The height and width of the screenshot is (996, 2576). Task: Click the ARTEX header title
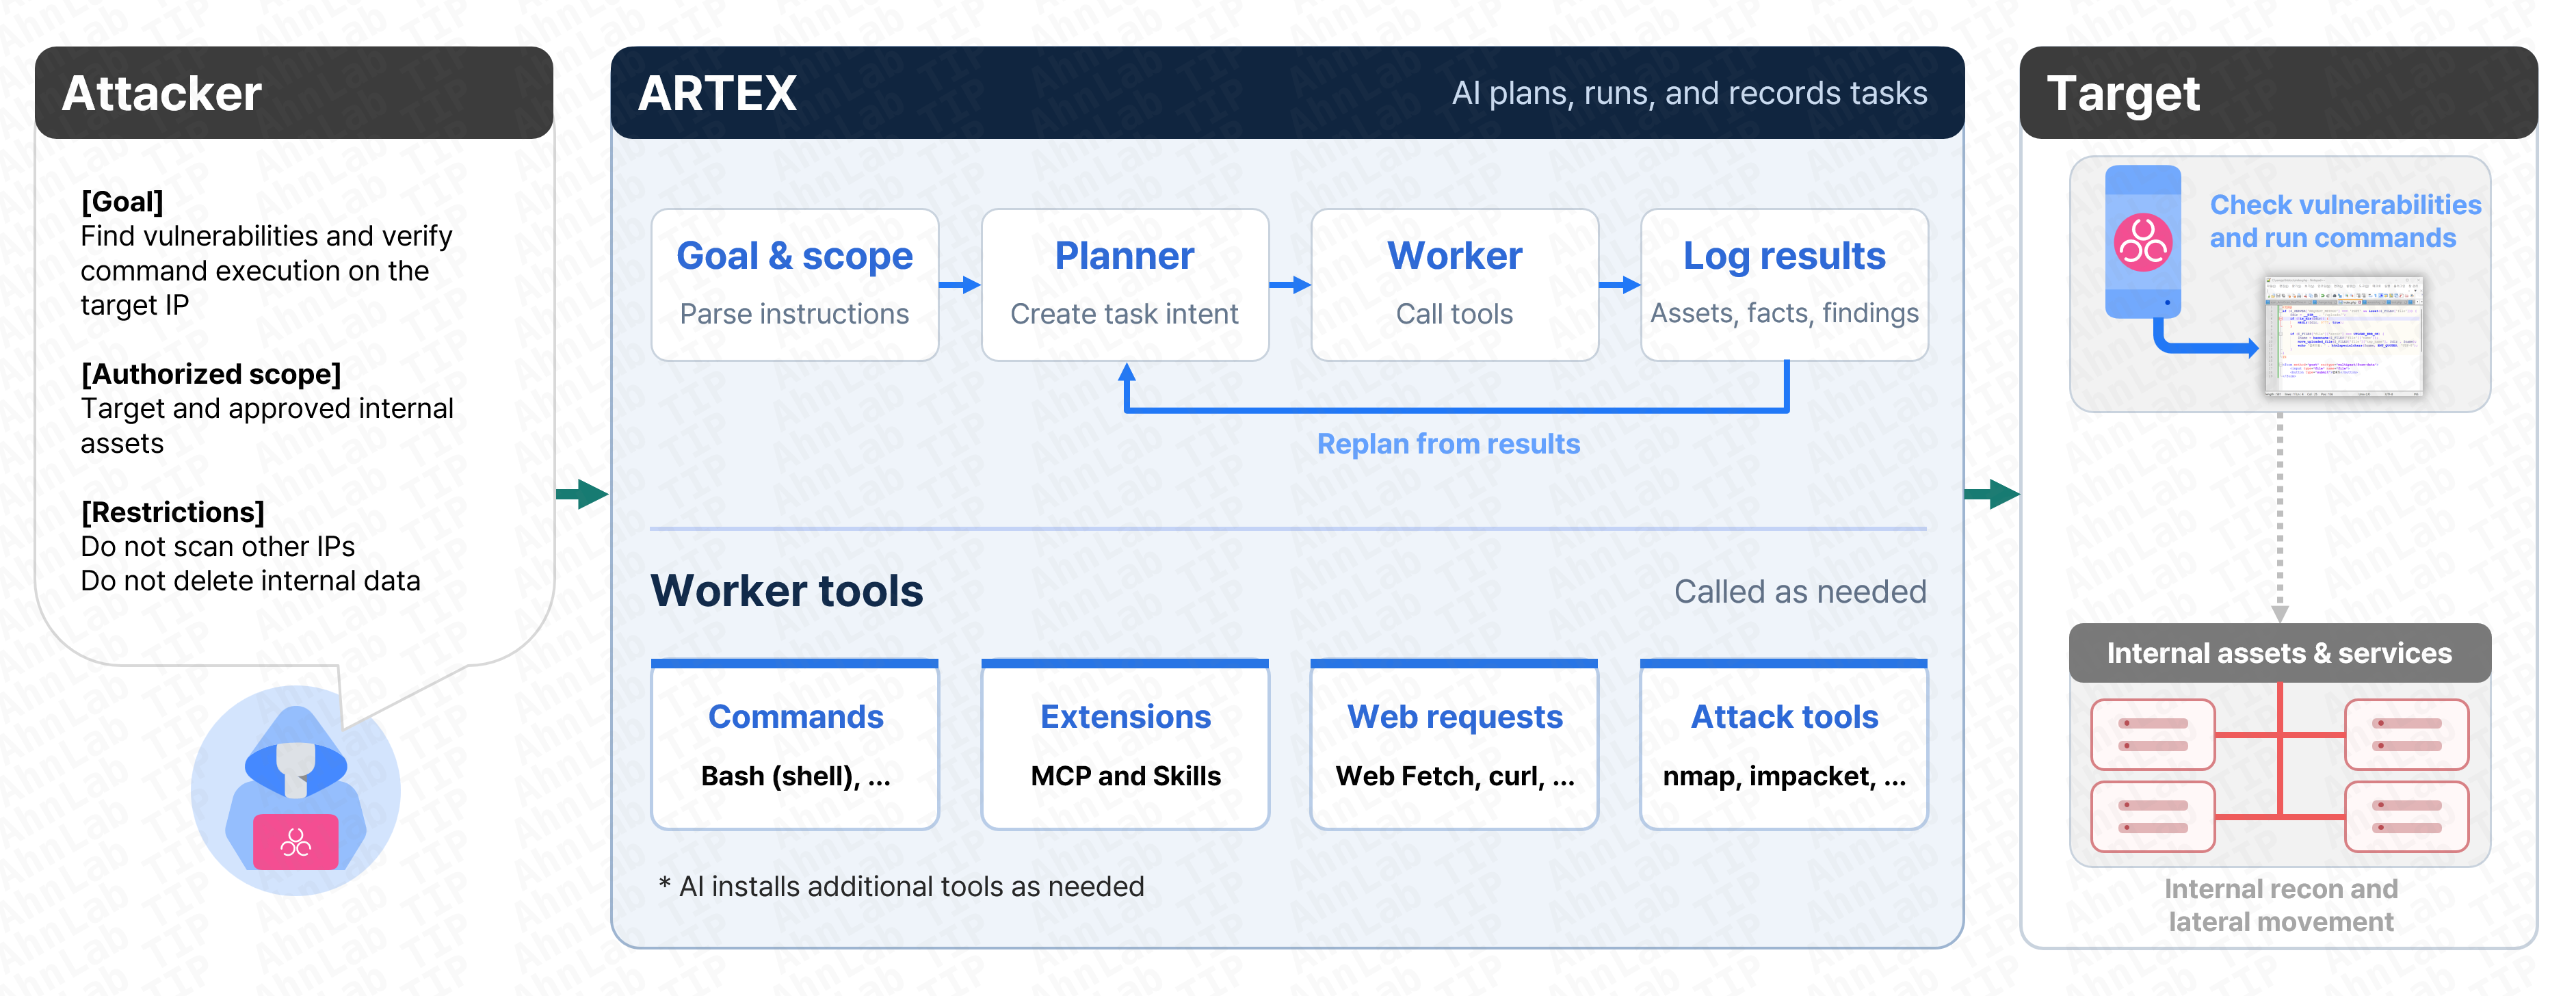(717, 94)
